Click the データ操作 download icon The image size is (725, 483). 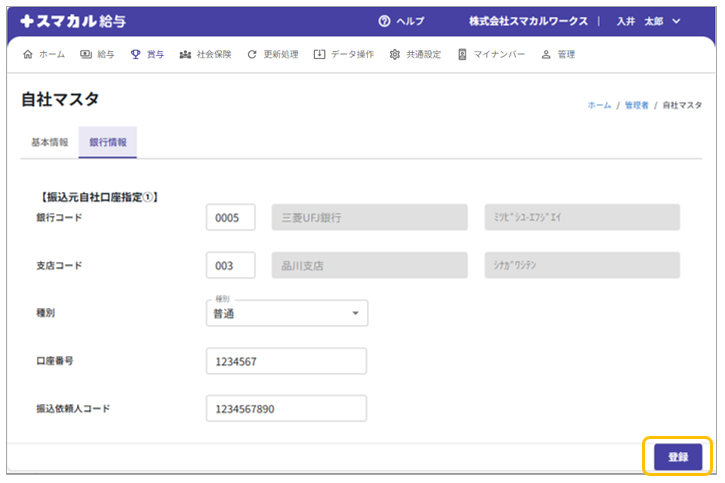point(319,55)
